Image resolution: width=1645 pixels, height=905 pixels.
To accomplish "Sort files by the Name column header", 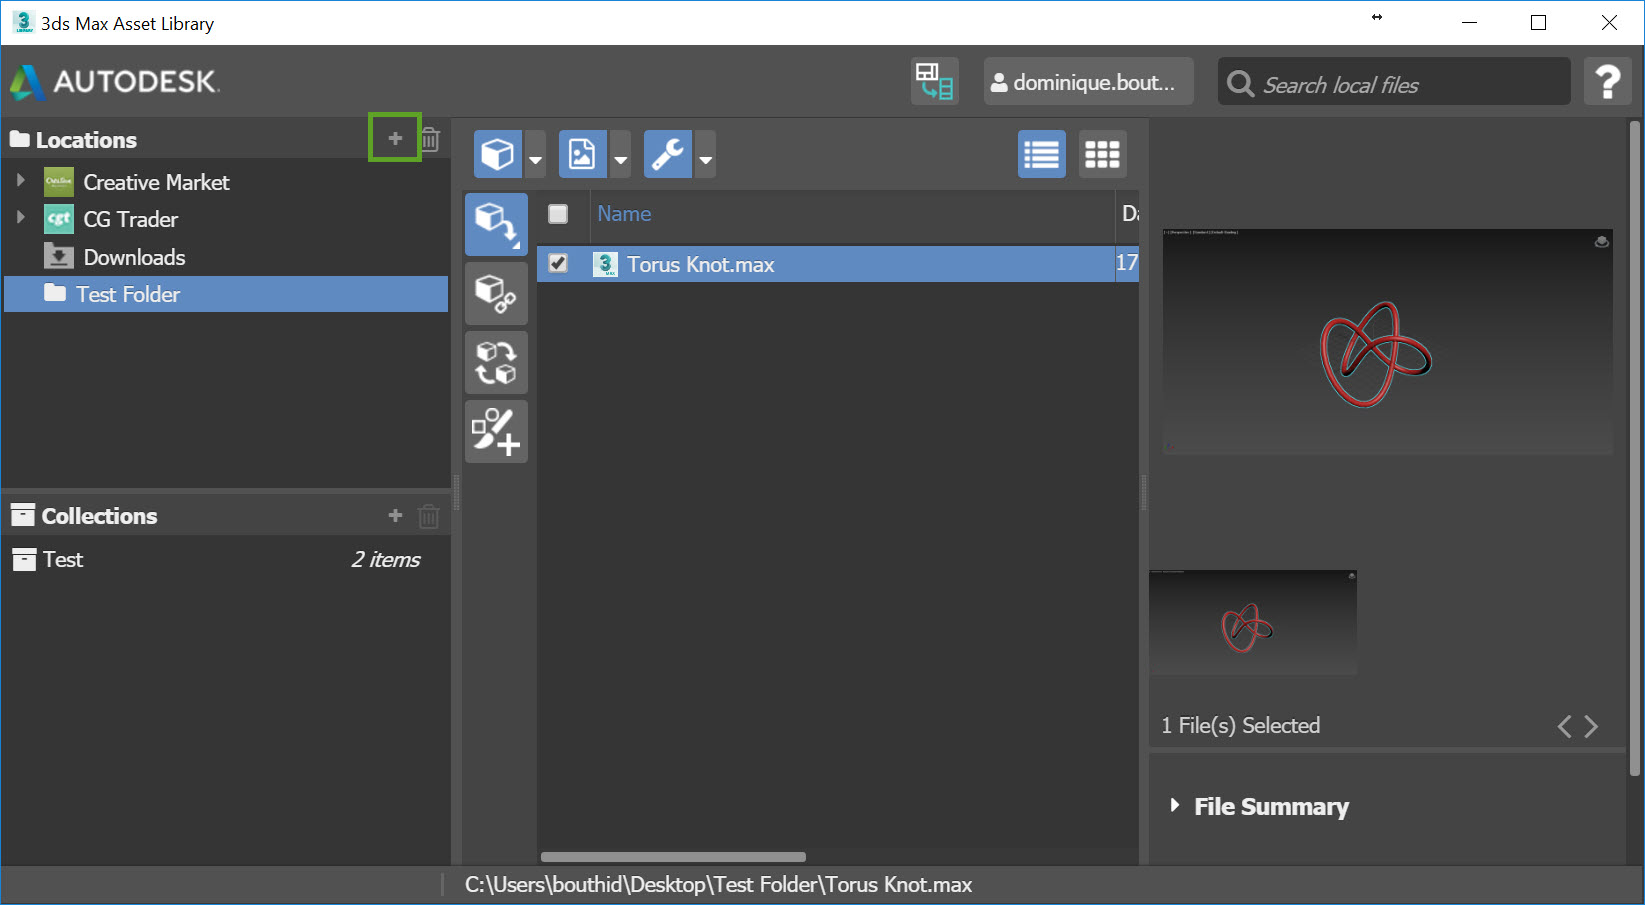I will pos(624,214).
